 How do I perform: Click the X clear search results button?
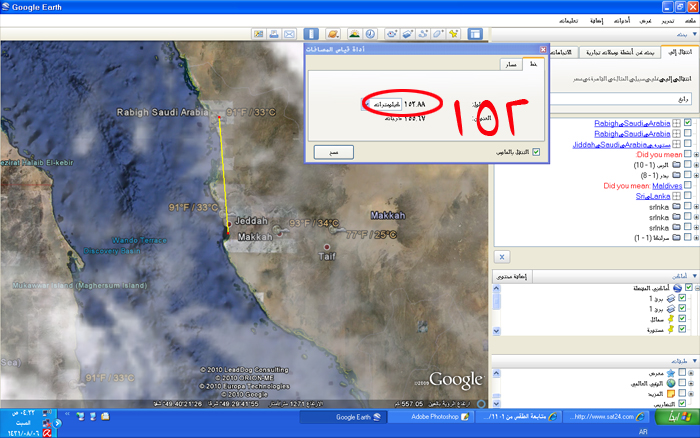(x=502, y=257)
